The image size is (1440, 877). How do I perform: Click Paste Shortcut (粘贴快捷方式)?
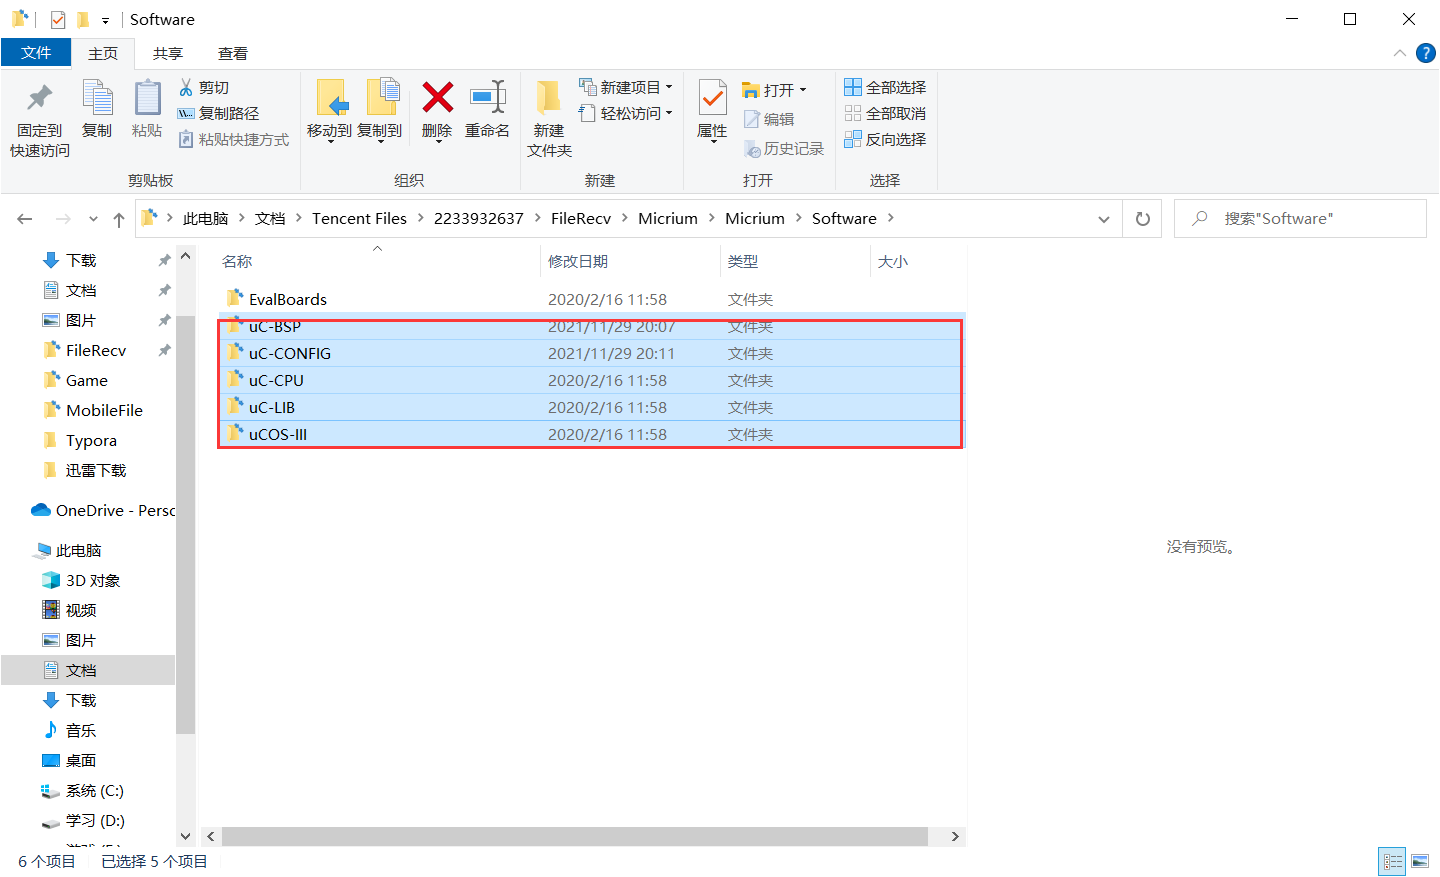pyautogui.click(x=234, y=140)
